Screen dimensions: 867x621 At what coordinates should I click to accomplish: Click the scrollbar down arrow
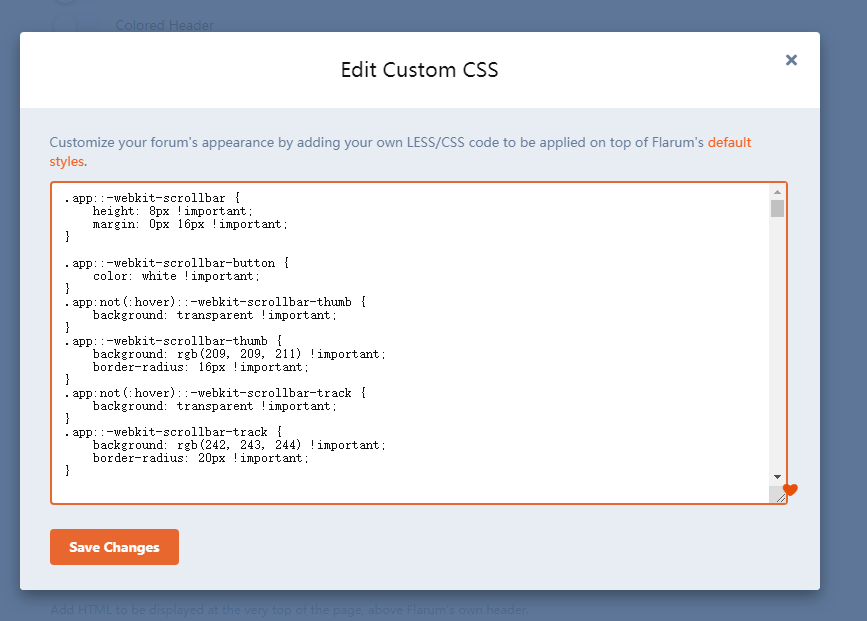coord(777,477)
